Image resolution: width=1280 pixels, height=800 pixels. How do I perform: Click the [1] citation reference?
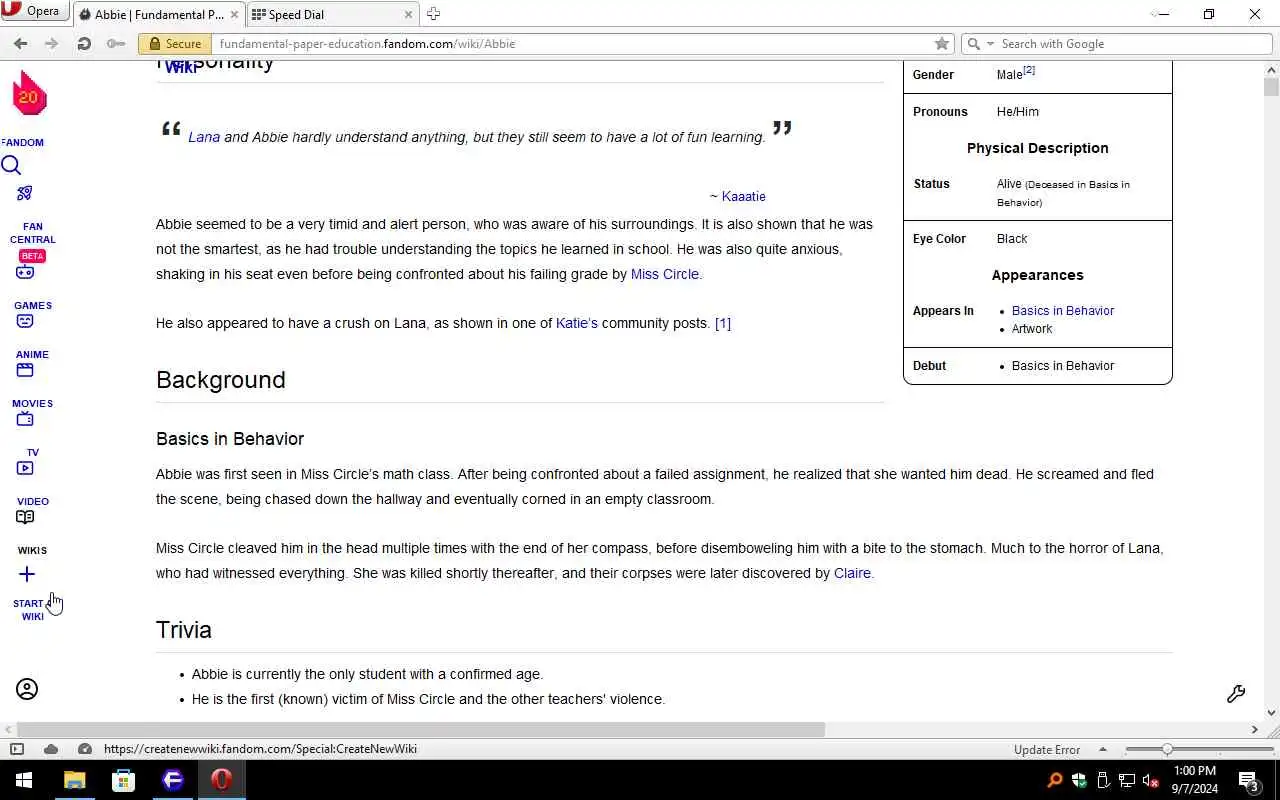[723, 323]
